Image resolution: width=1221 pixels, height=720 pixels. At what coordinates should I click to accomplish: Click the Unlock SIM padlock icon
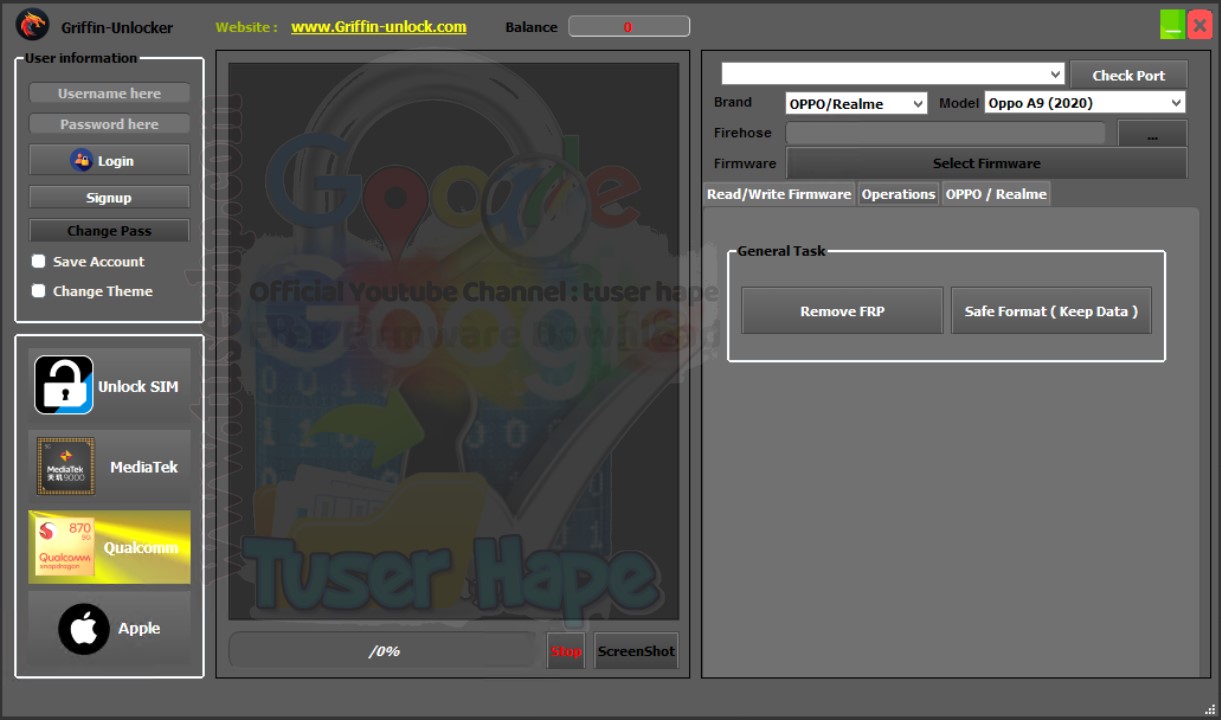tap(64, 385)
